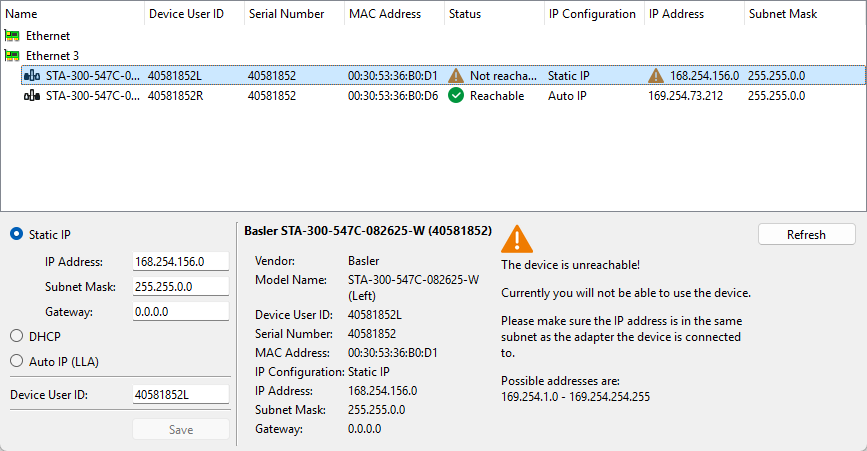
Task: Click the Ethernet network adapter icon
Action: tap(12, 36)
